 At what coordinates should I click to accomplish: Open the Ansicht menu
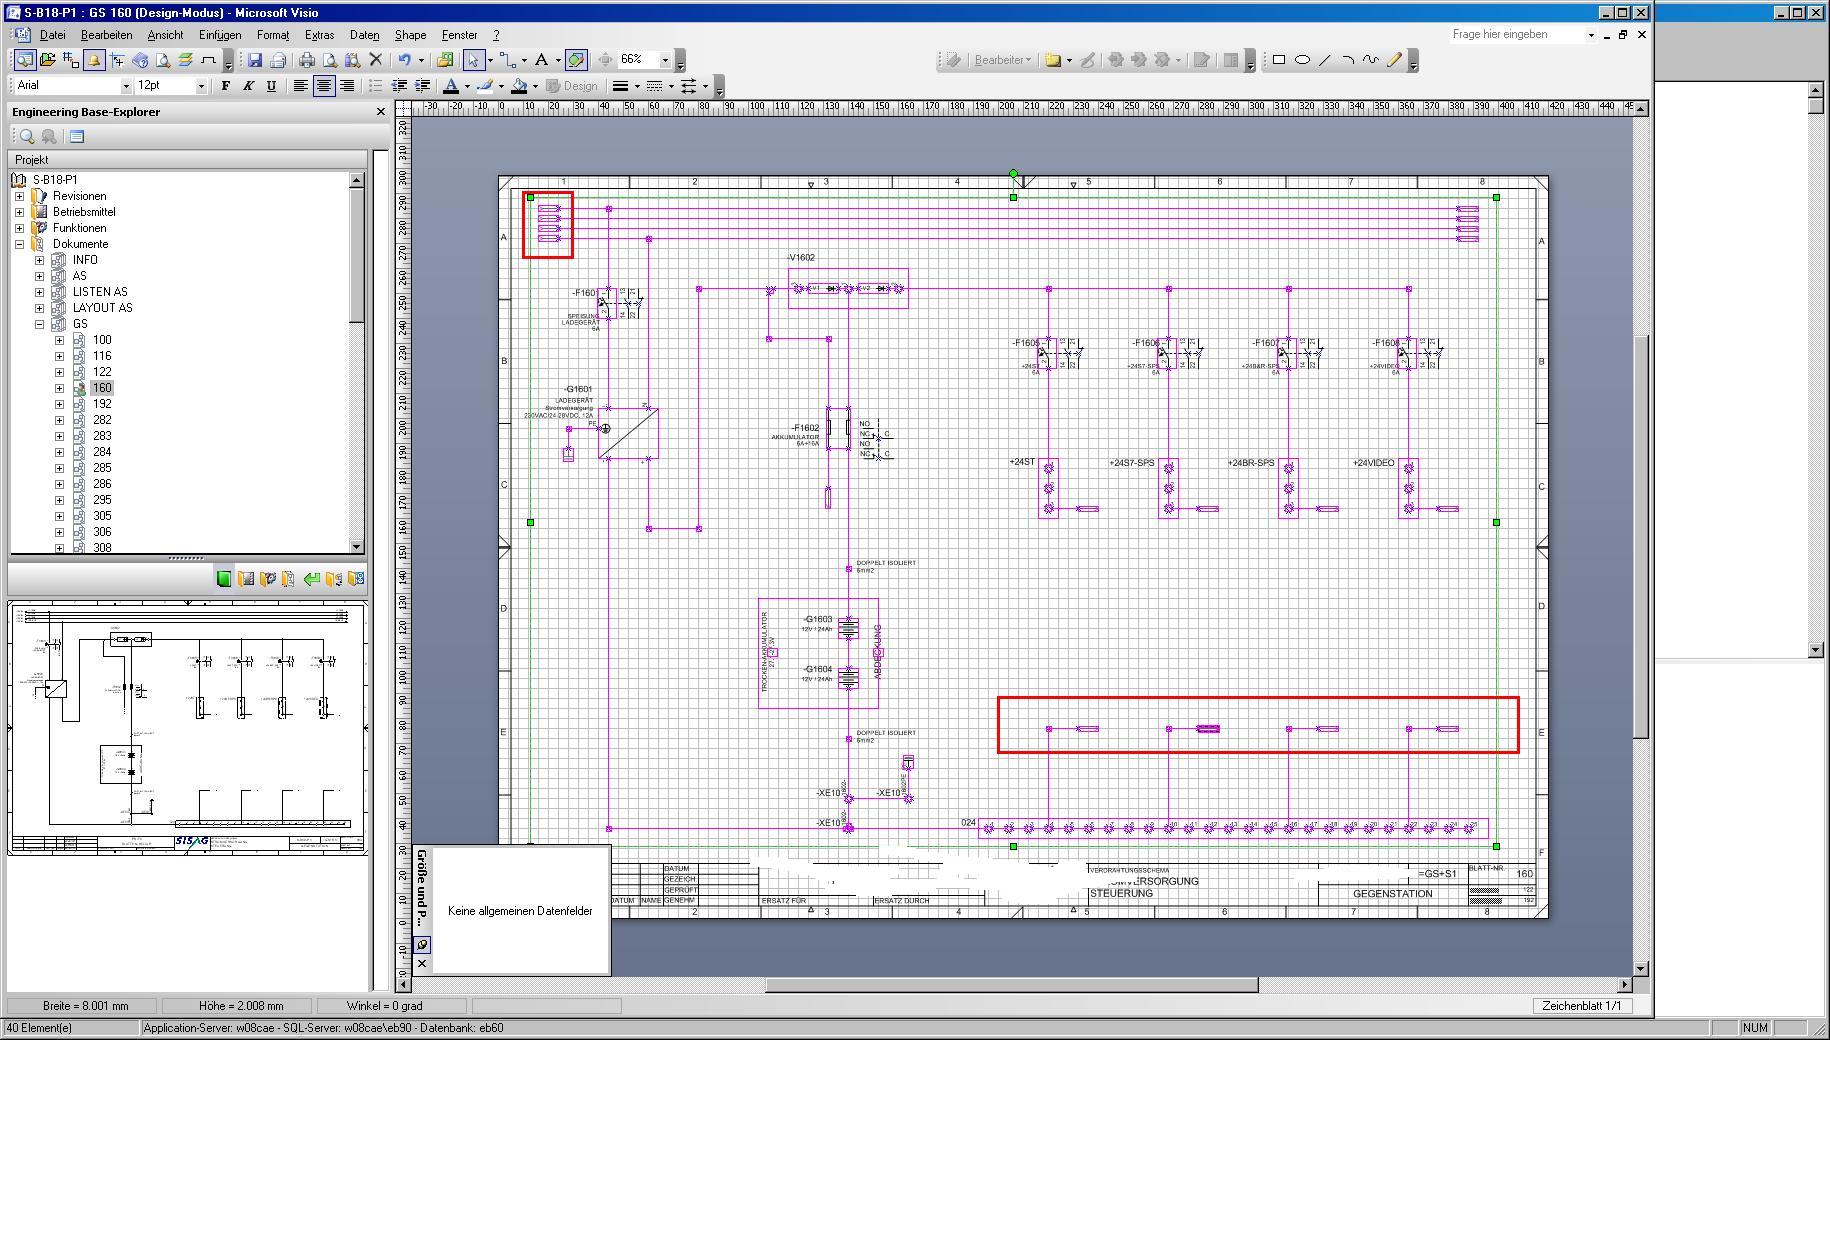[x=165, y=35]
